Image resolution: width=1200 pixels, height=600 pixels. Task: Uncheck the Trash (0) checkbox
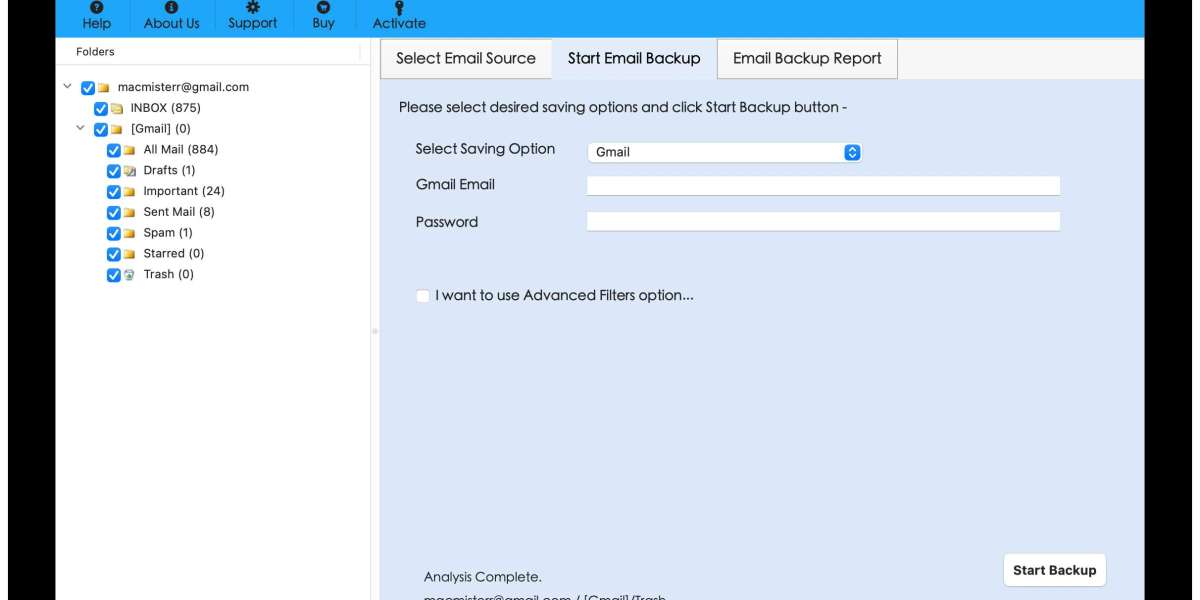pyautogui.click(x=113, y=275)
